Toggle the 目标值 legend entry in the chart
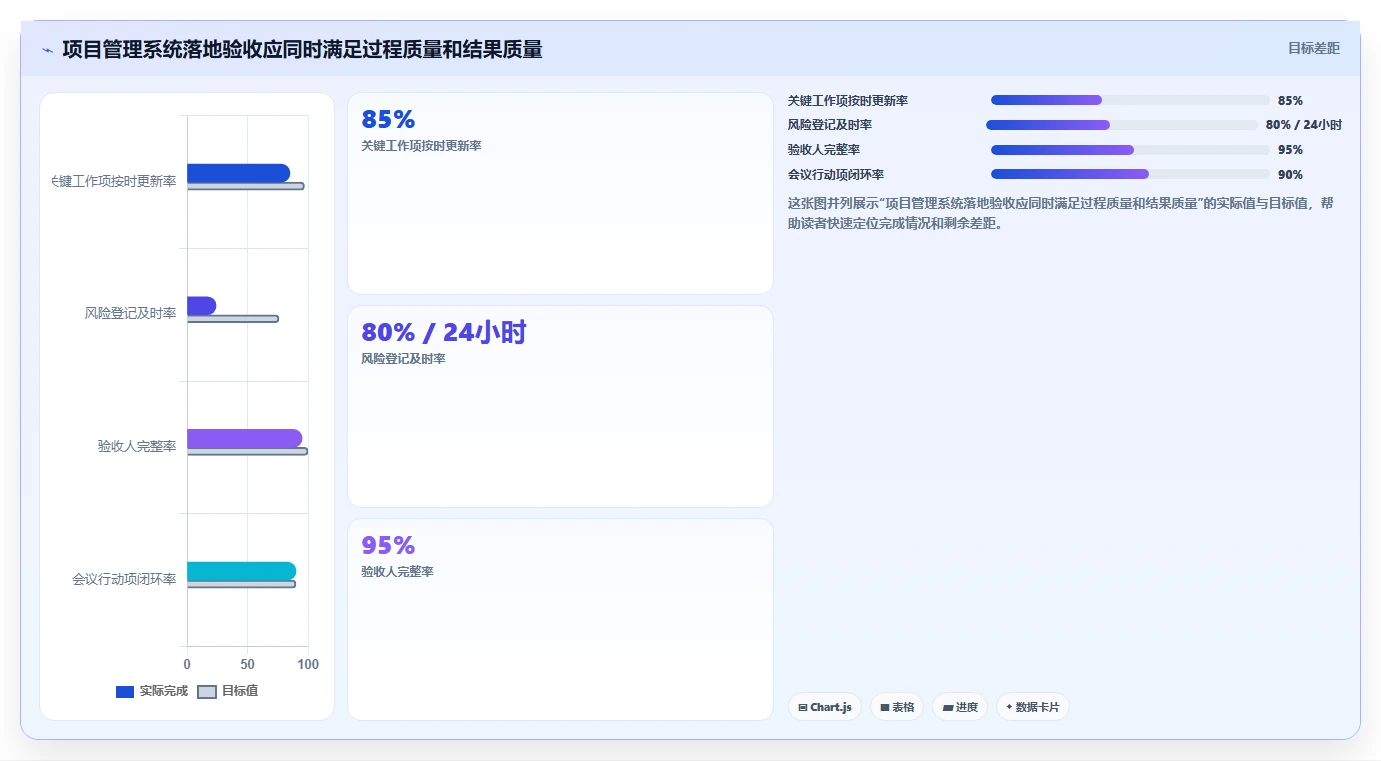1381x761 pixels. 228,691
